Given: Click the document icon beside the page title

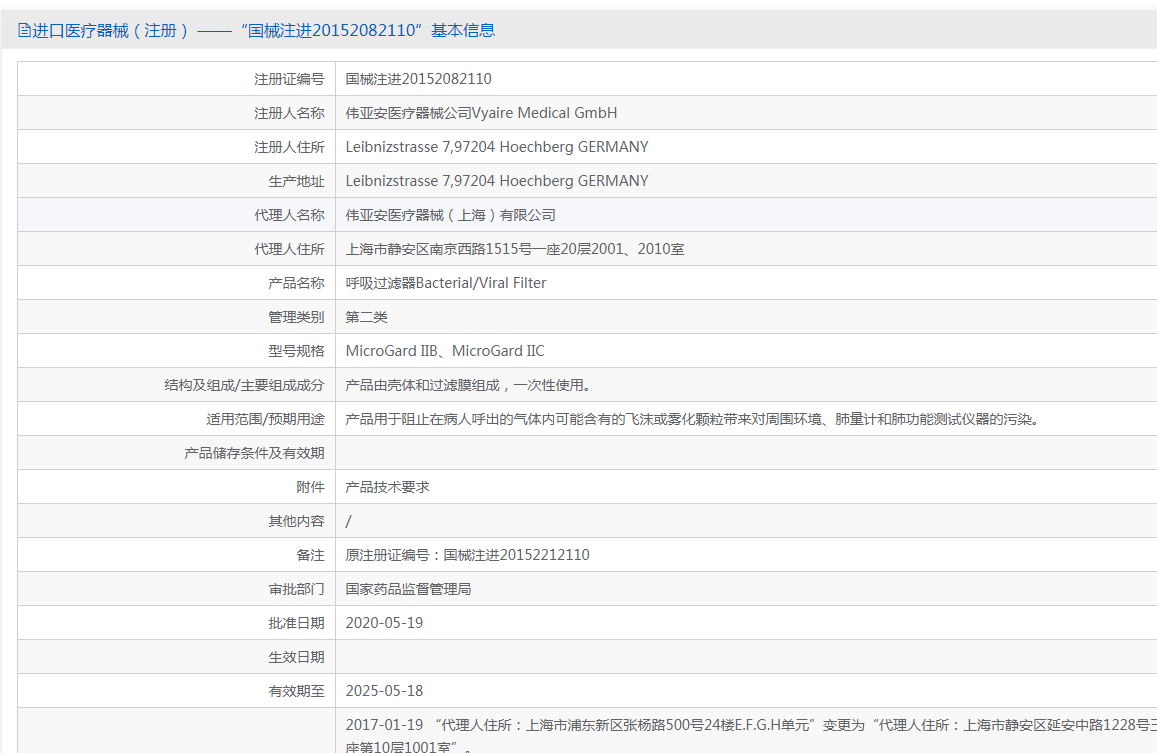Looking at the screenshot, I should point(24,30).
